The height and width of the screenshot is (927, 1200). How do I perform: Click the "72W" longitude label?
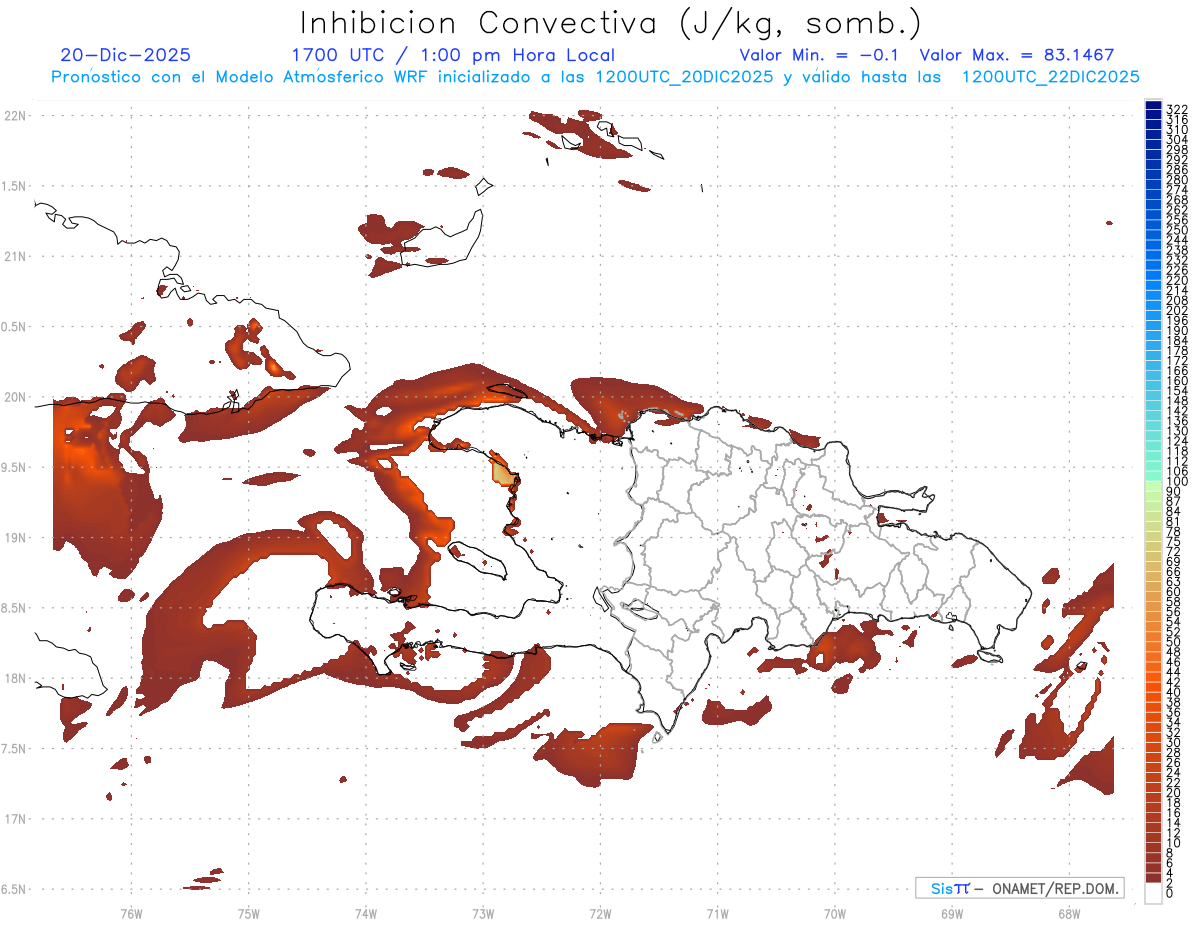click(600, 913)
